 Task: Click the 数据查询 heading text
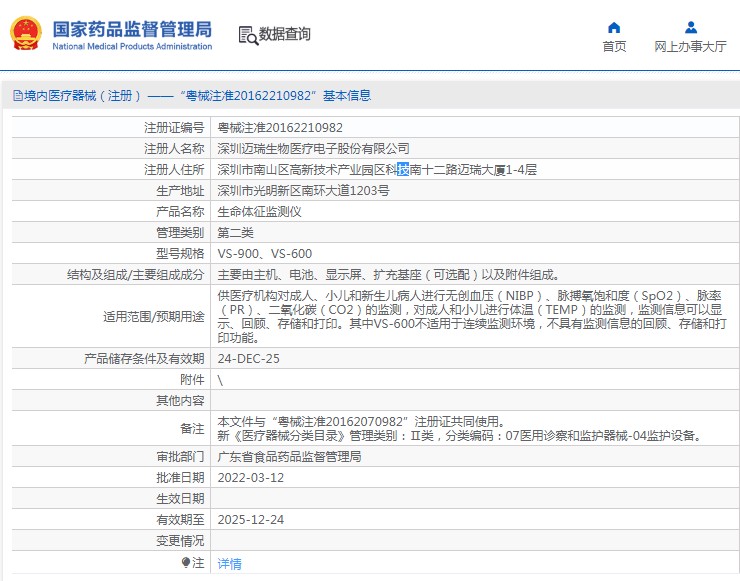click(285, 35)
